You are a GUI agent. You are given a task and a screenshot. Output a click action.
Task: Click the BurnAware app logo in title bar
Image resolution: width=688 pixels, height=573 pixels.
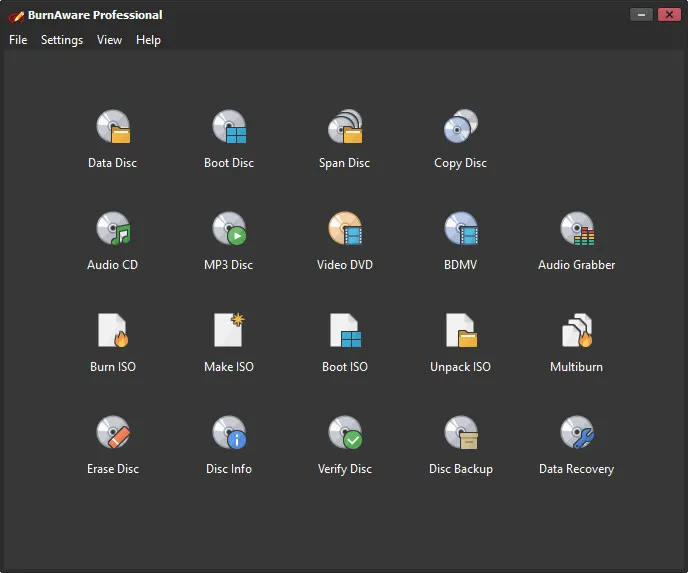click(x=16, y=16)
